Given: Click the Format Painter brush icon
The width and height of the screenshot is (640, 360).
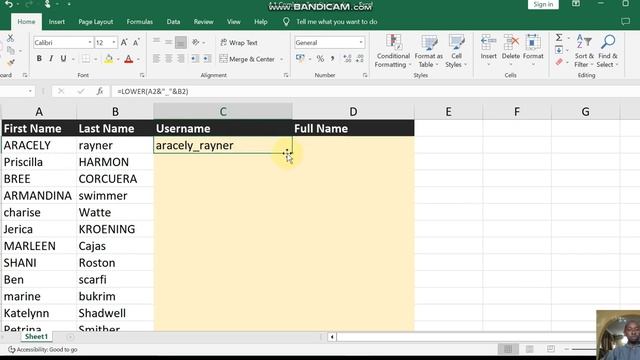Looking at the screenshot, I should click(x=11, y=62).
